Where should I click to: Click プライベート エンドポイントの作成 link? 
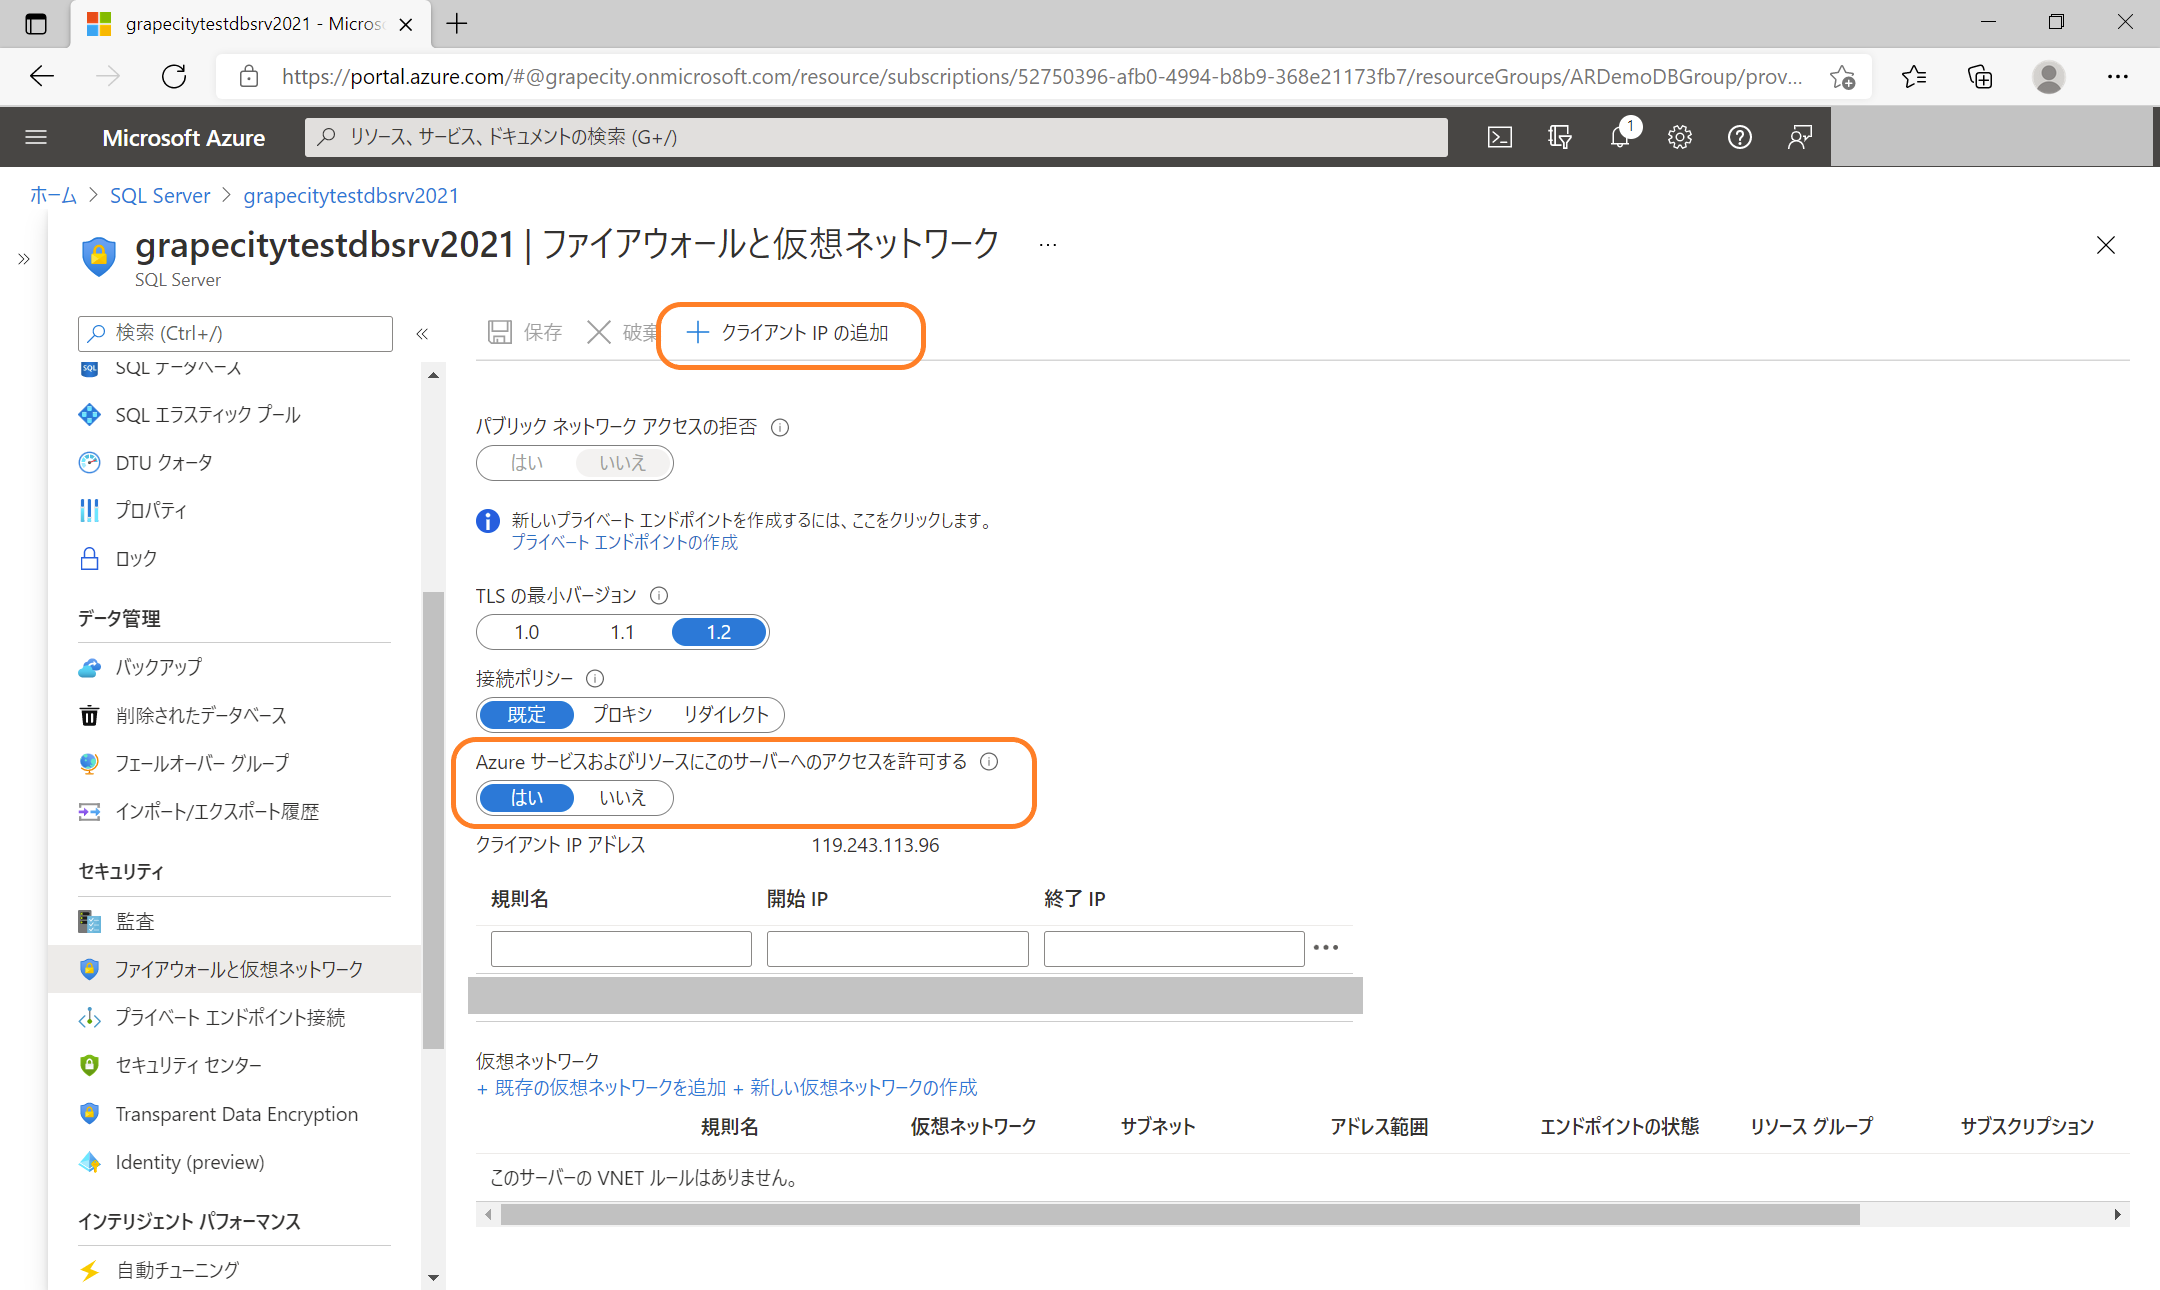(x=624, y=542)
